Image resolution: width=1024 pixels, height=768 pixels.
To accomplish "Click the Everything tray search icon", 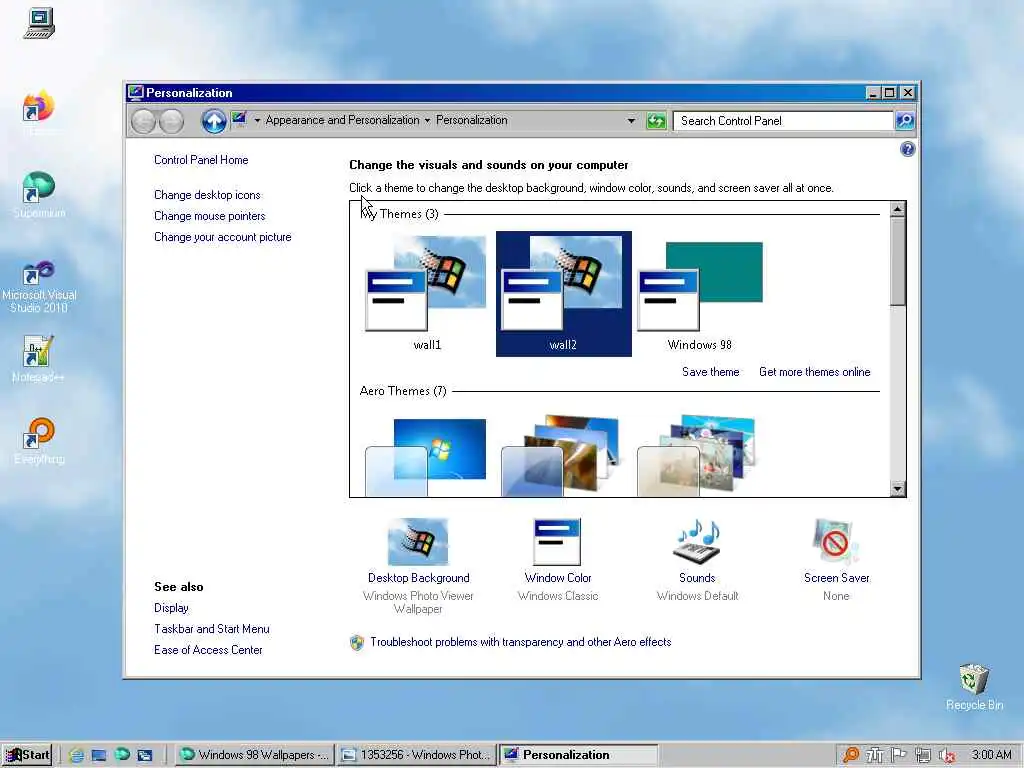I will (x=851, y=755).
